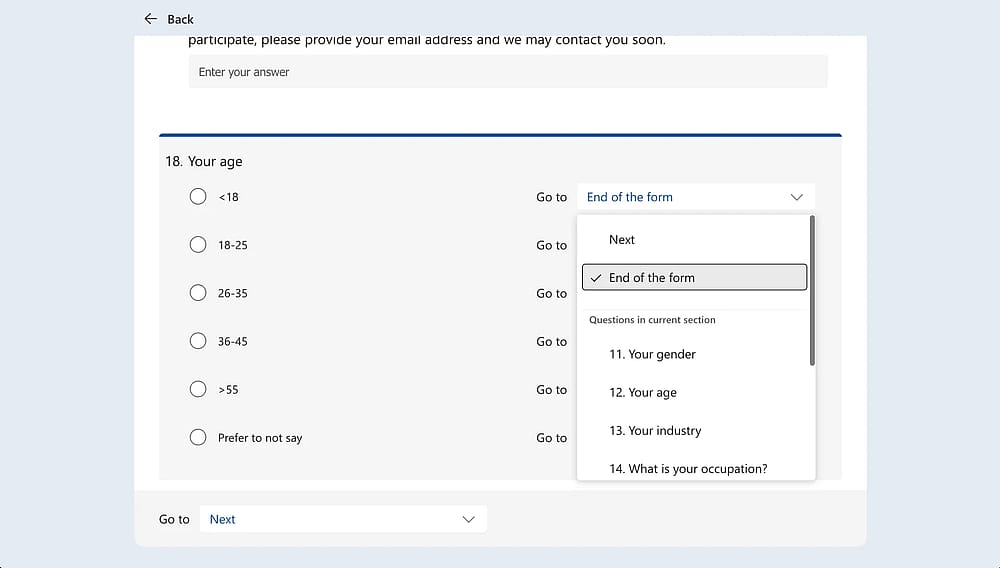
Task: Select the Prefer to not say radio button
Action: [x=198, y=437]
